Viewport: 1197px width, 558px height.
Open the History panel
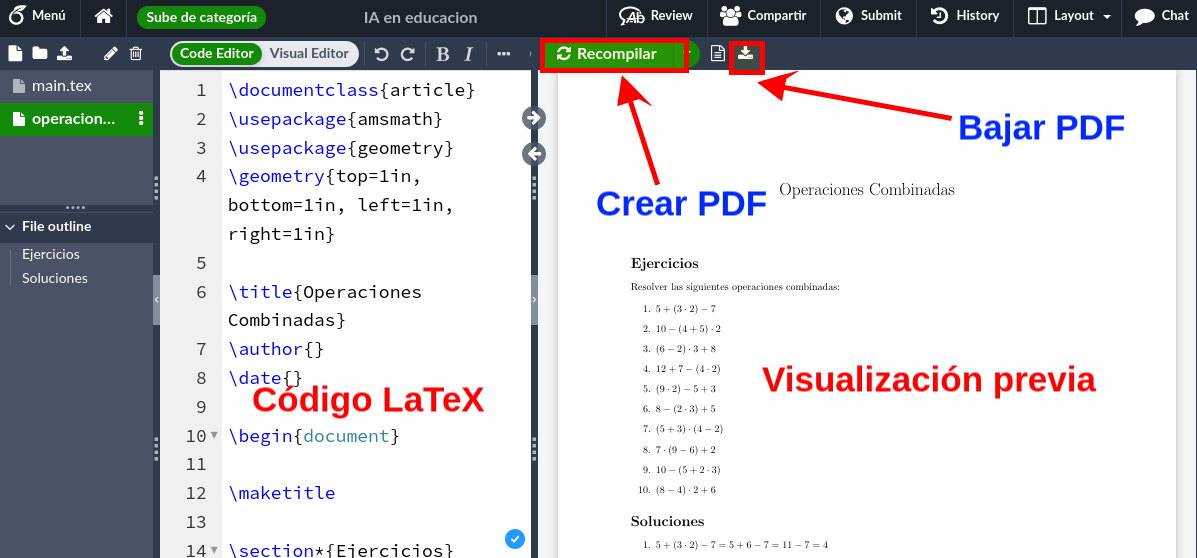(964, 16)
